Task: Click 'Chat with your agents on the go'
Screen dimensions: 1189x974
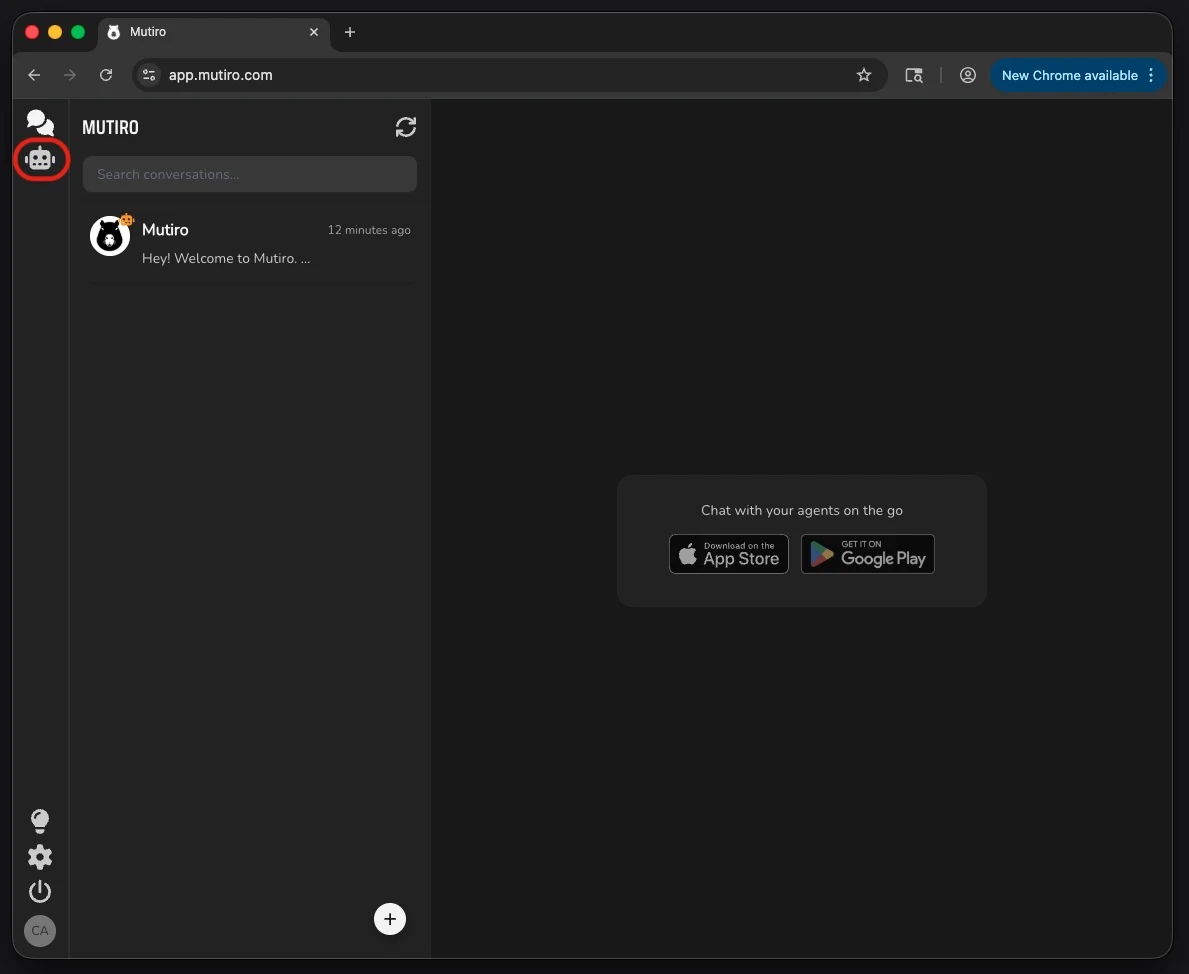Action: tap(802, 511)
